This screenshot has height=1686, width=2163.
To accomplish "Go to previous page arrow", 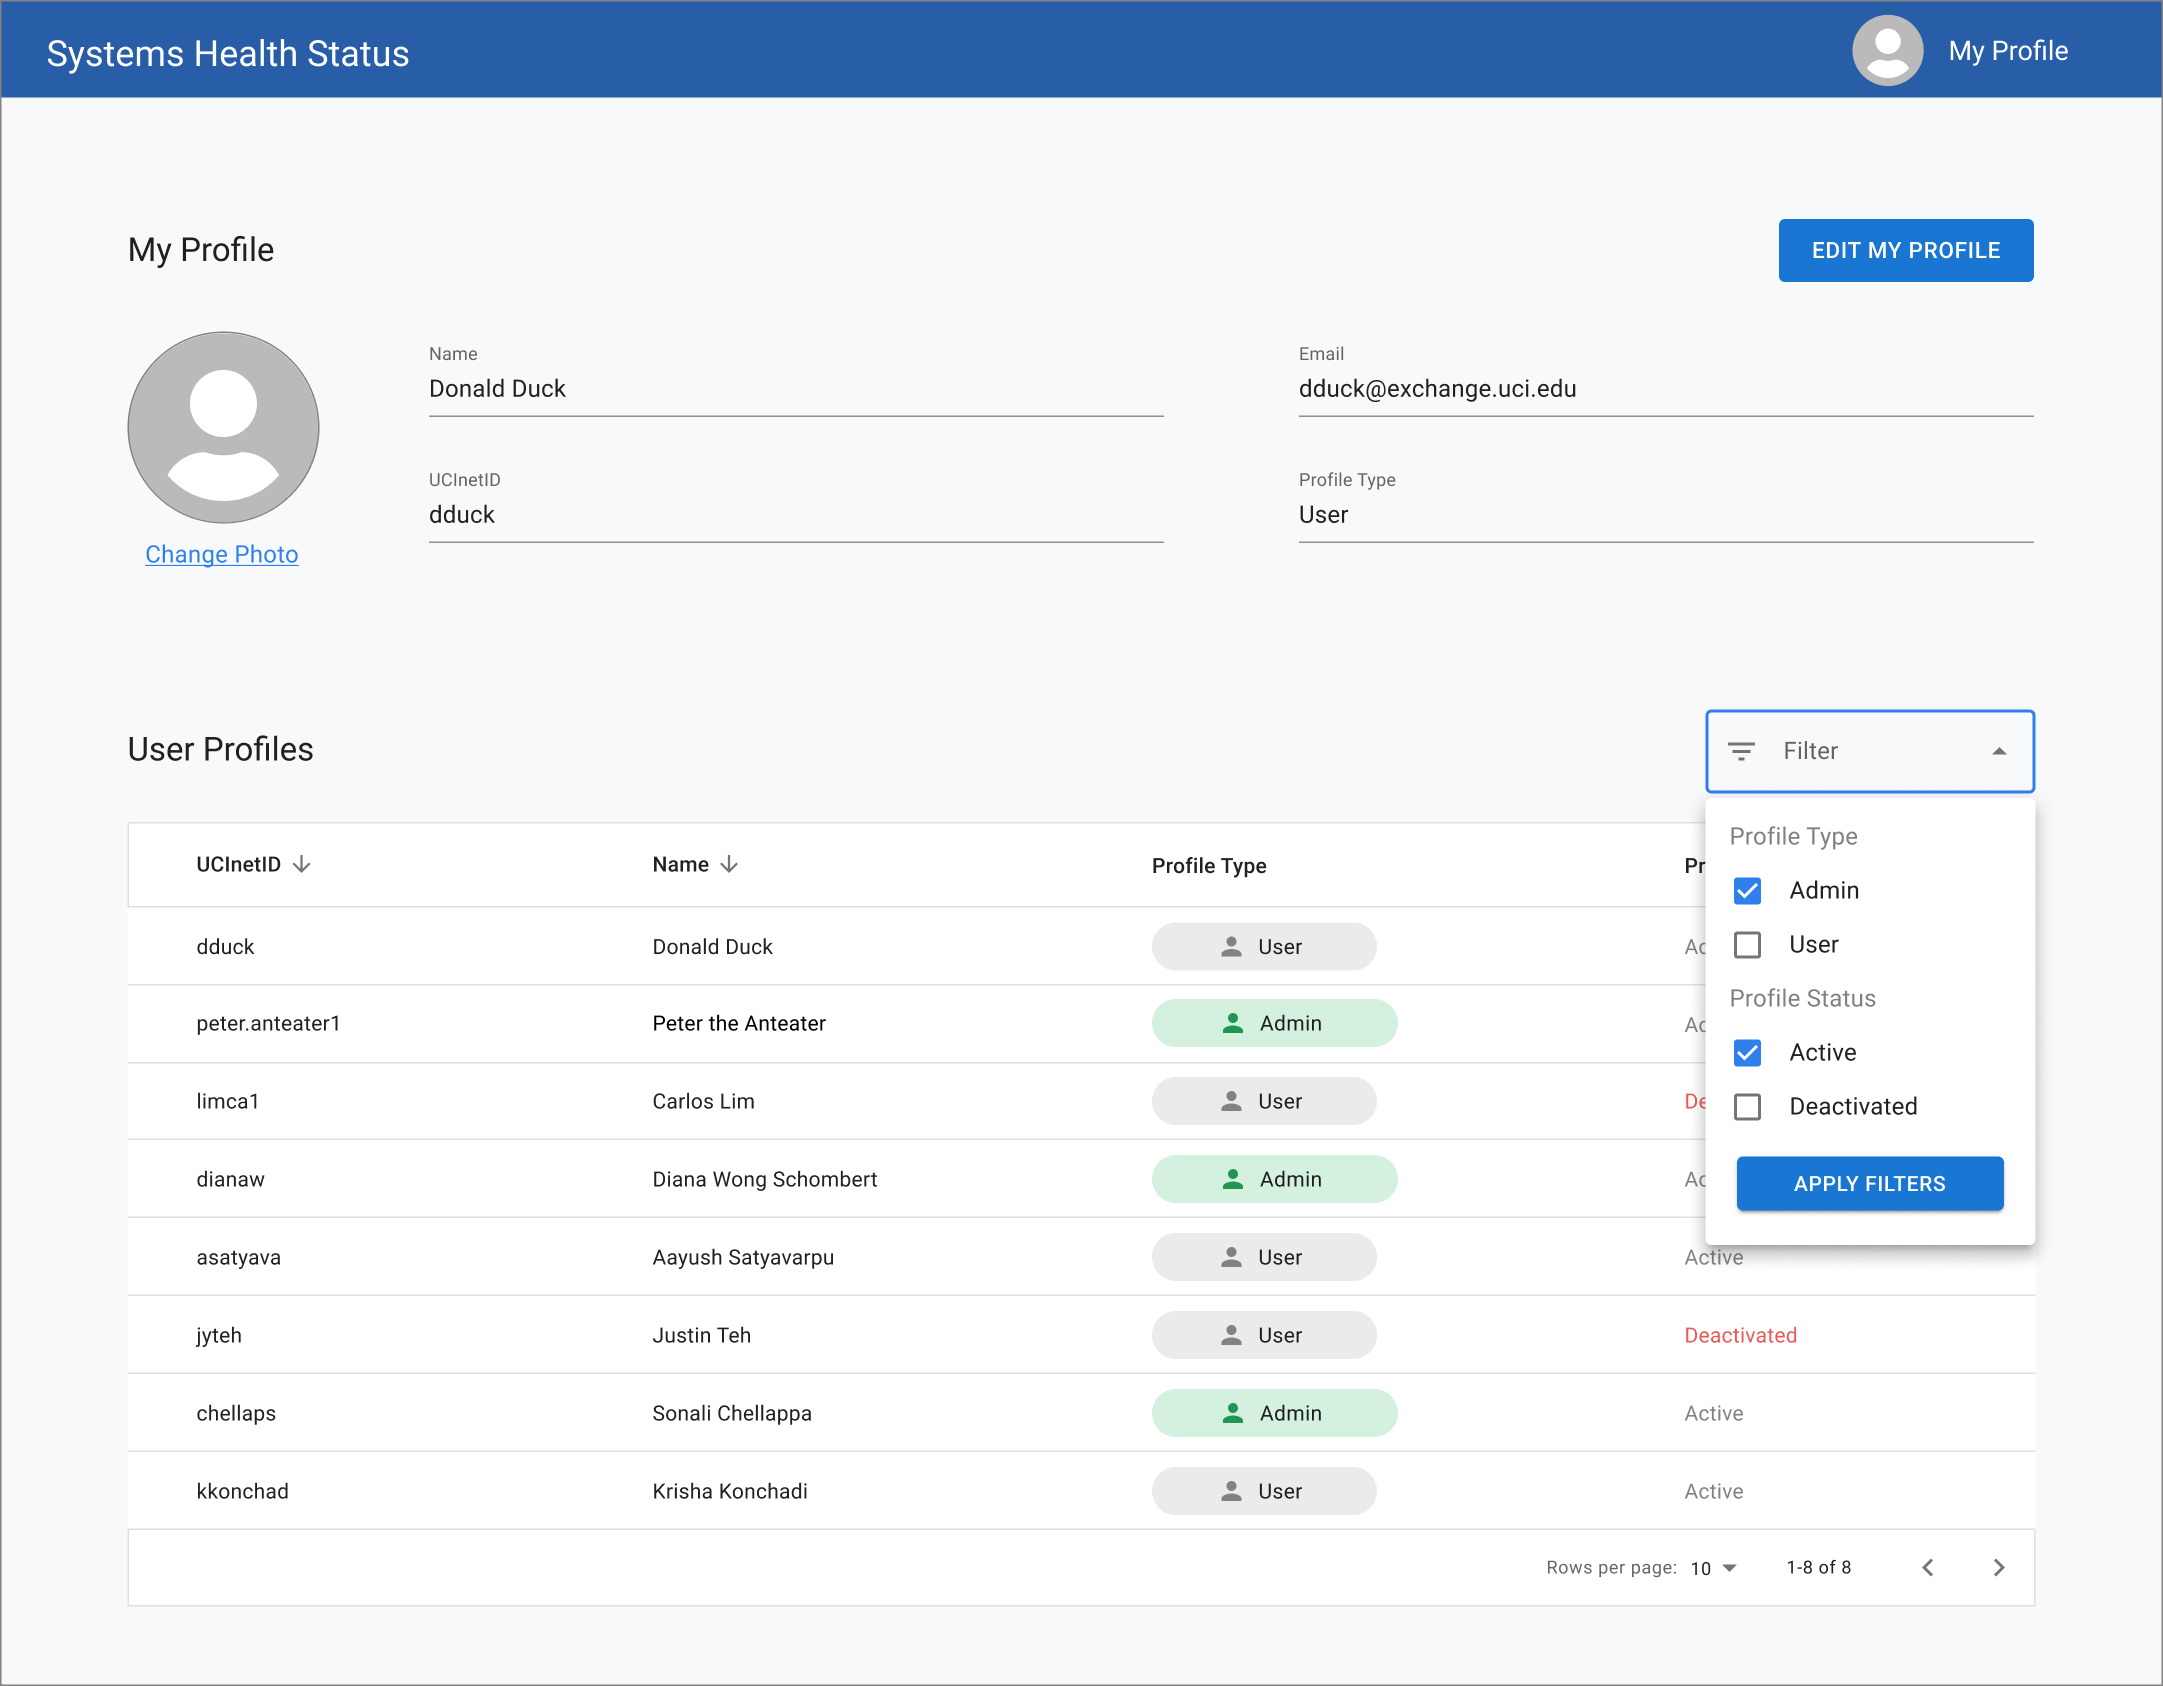I will pyautogui.click(x=1928, y=1567).
